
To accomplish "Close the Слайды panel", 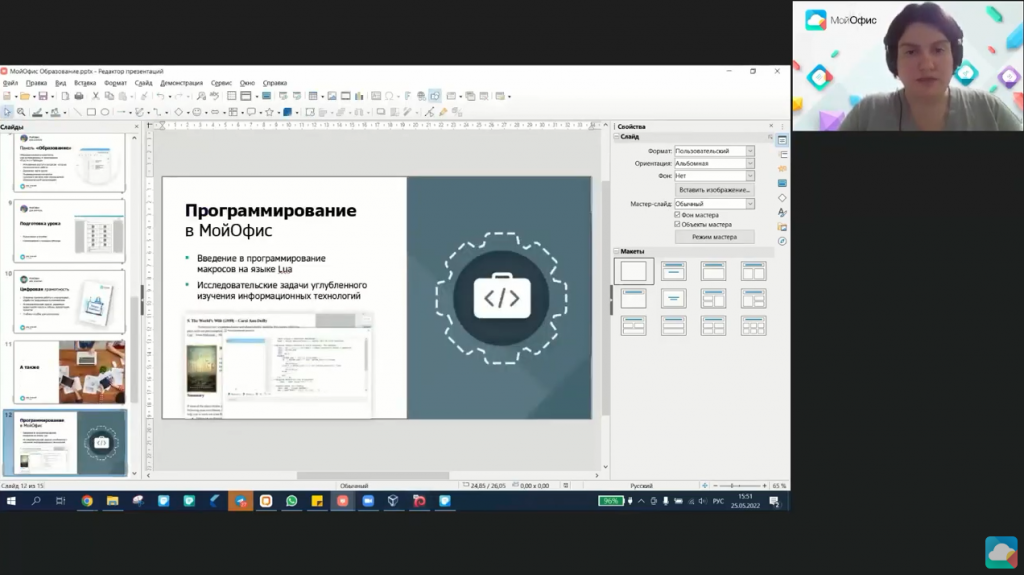I will coord(136,127).
